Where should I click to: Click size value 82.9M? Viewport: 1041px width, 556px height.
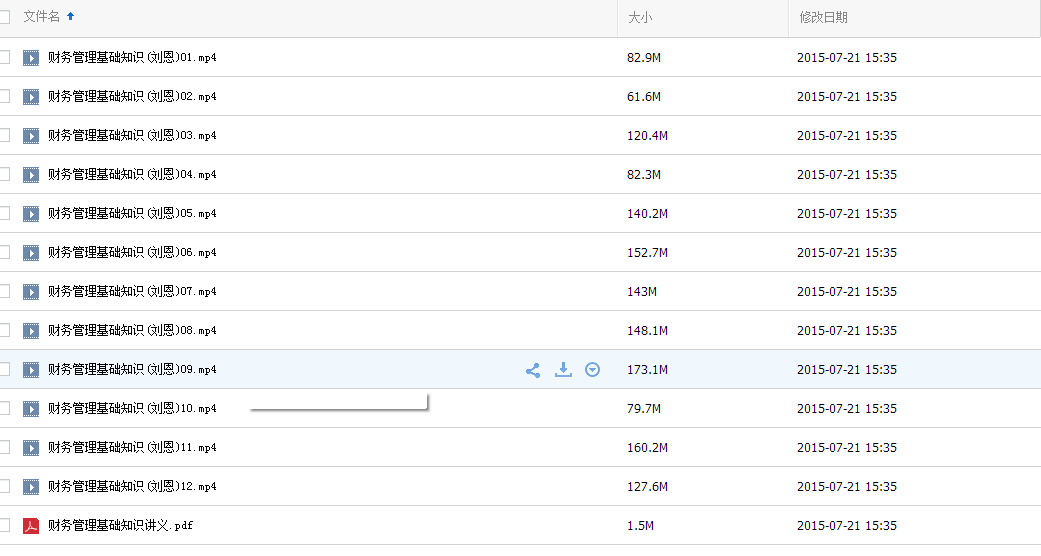tap(644, 58)
